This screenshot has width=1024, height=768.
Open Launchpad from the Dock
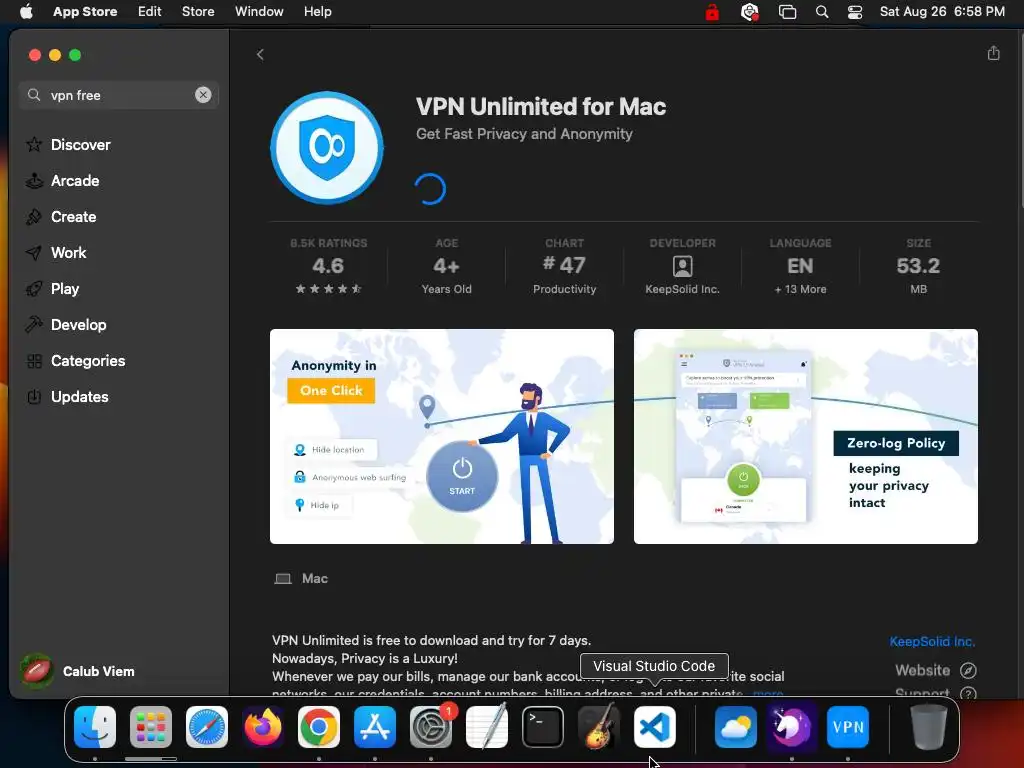coord(151,727)
